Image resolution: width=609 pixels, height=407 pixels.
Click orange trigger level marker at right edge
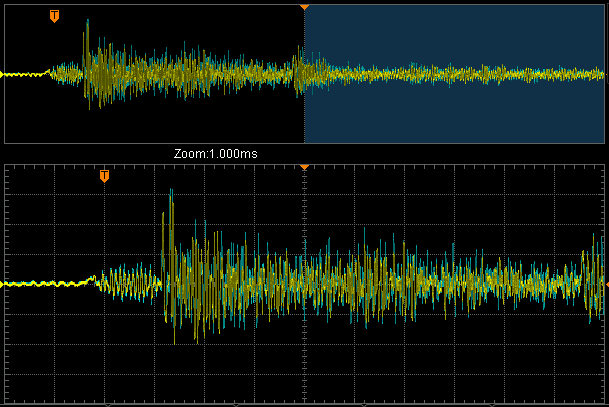click(x=607, y=285)
